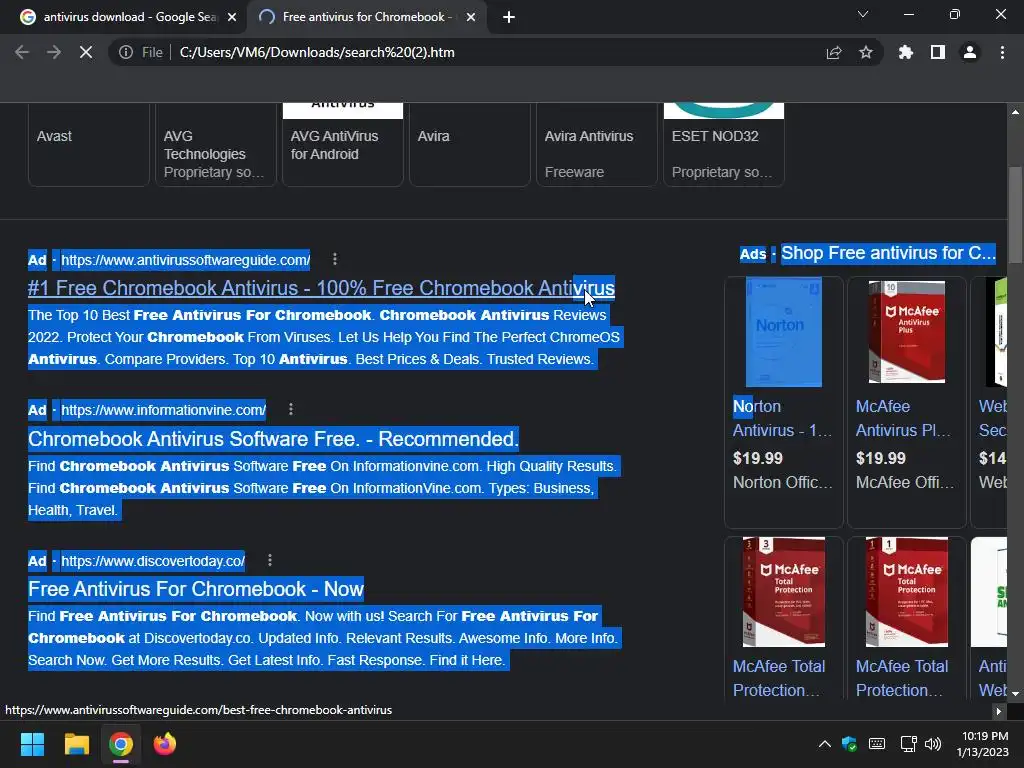Select the AVG AntiVirus for Android card
1024x768 pixels.
pos(343,145)
